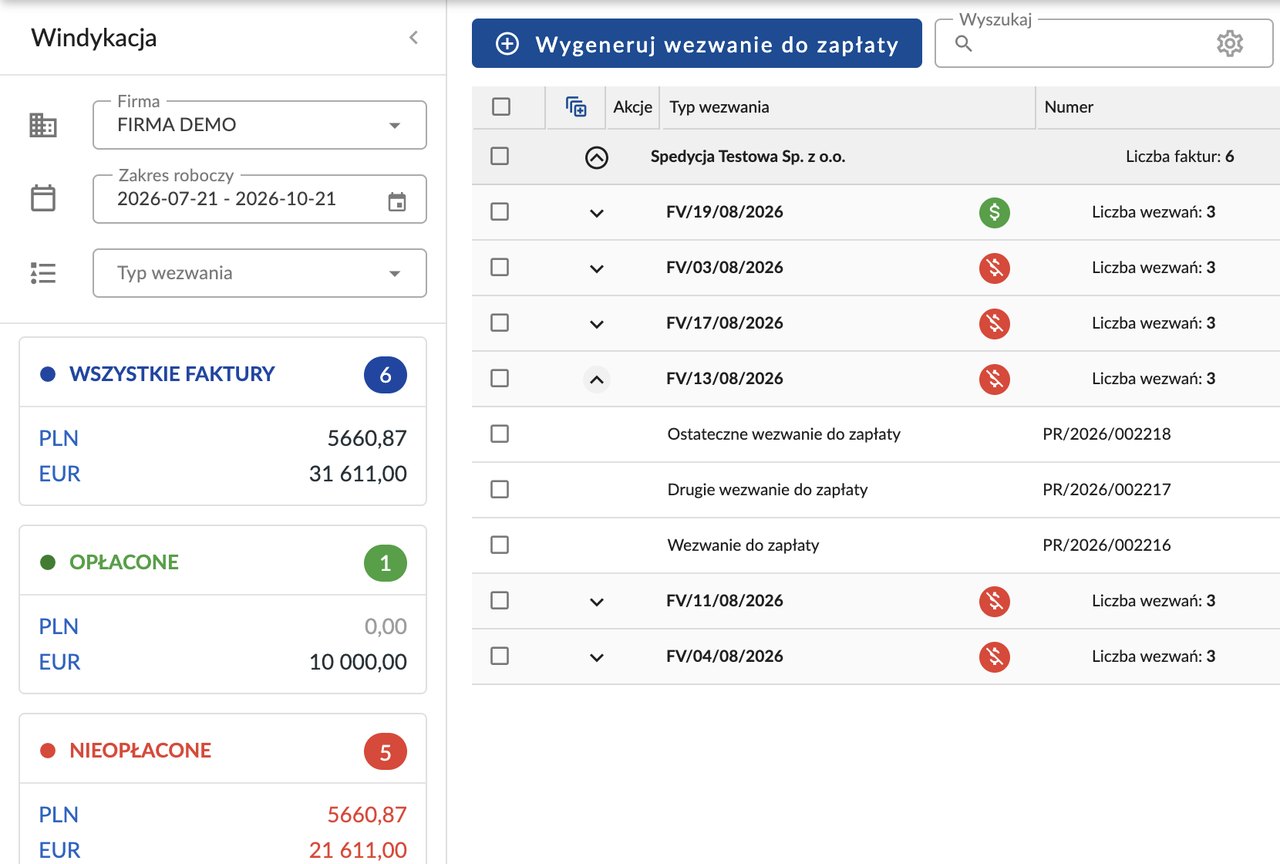This screenshot has width=1280, height=864.
Task: Click the calendar icon left of Zakres roboczy
Action: pos(43,198)
